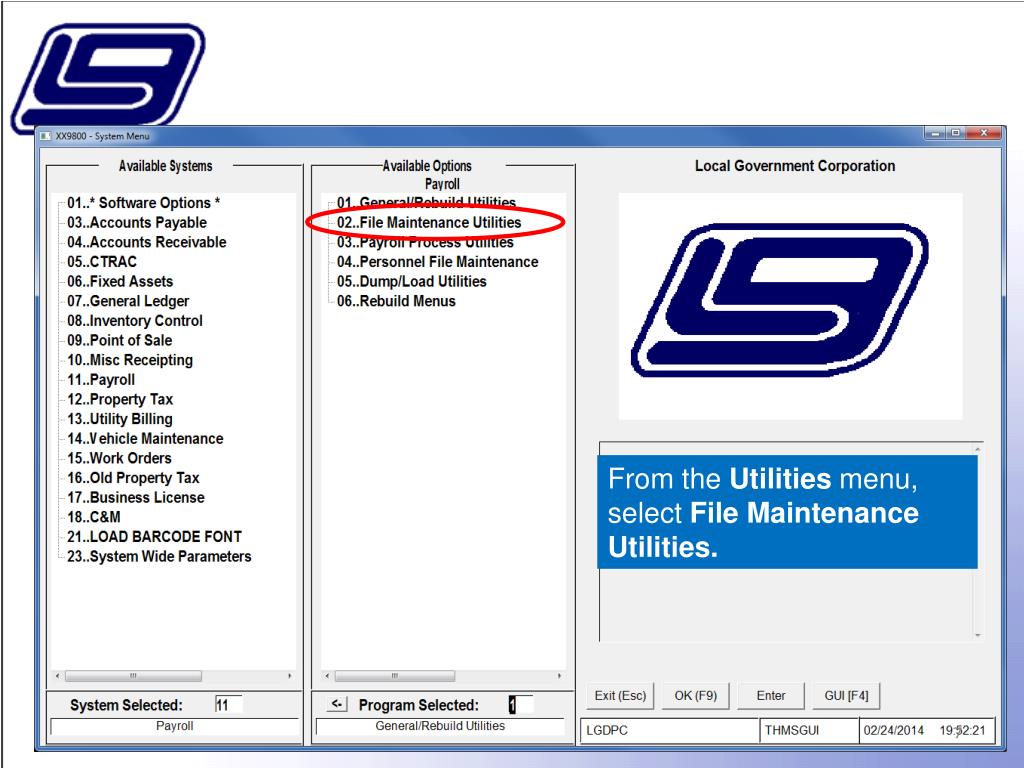Click the Exit (Esc) button

(x=620, y=696)
